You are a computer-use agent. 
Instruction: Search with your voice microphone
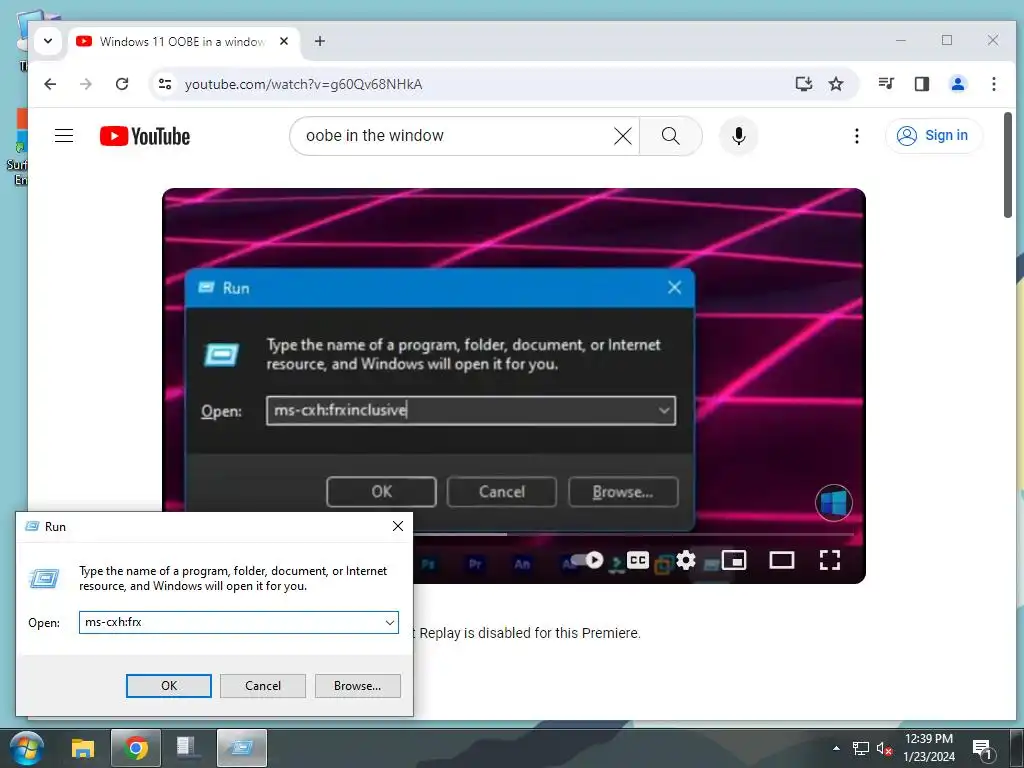[739, 136]
